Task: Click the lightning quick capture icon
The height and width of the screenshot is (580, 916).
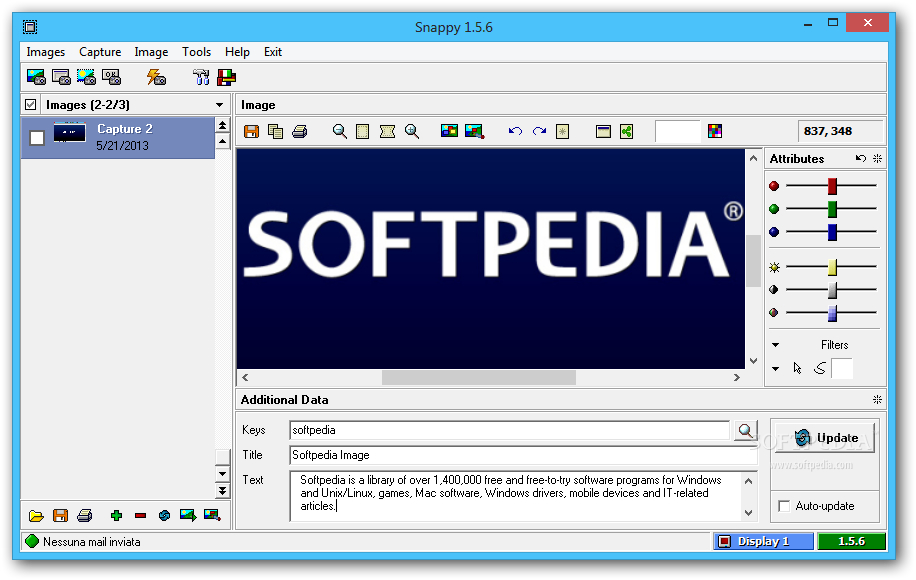Action: 156,77
